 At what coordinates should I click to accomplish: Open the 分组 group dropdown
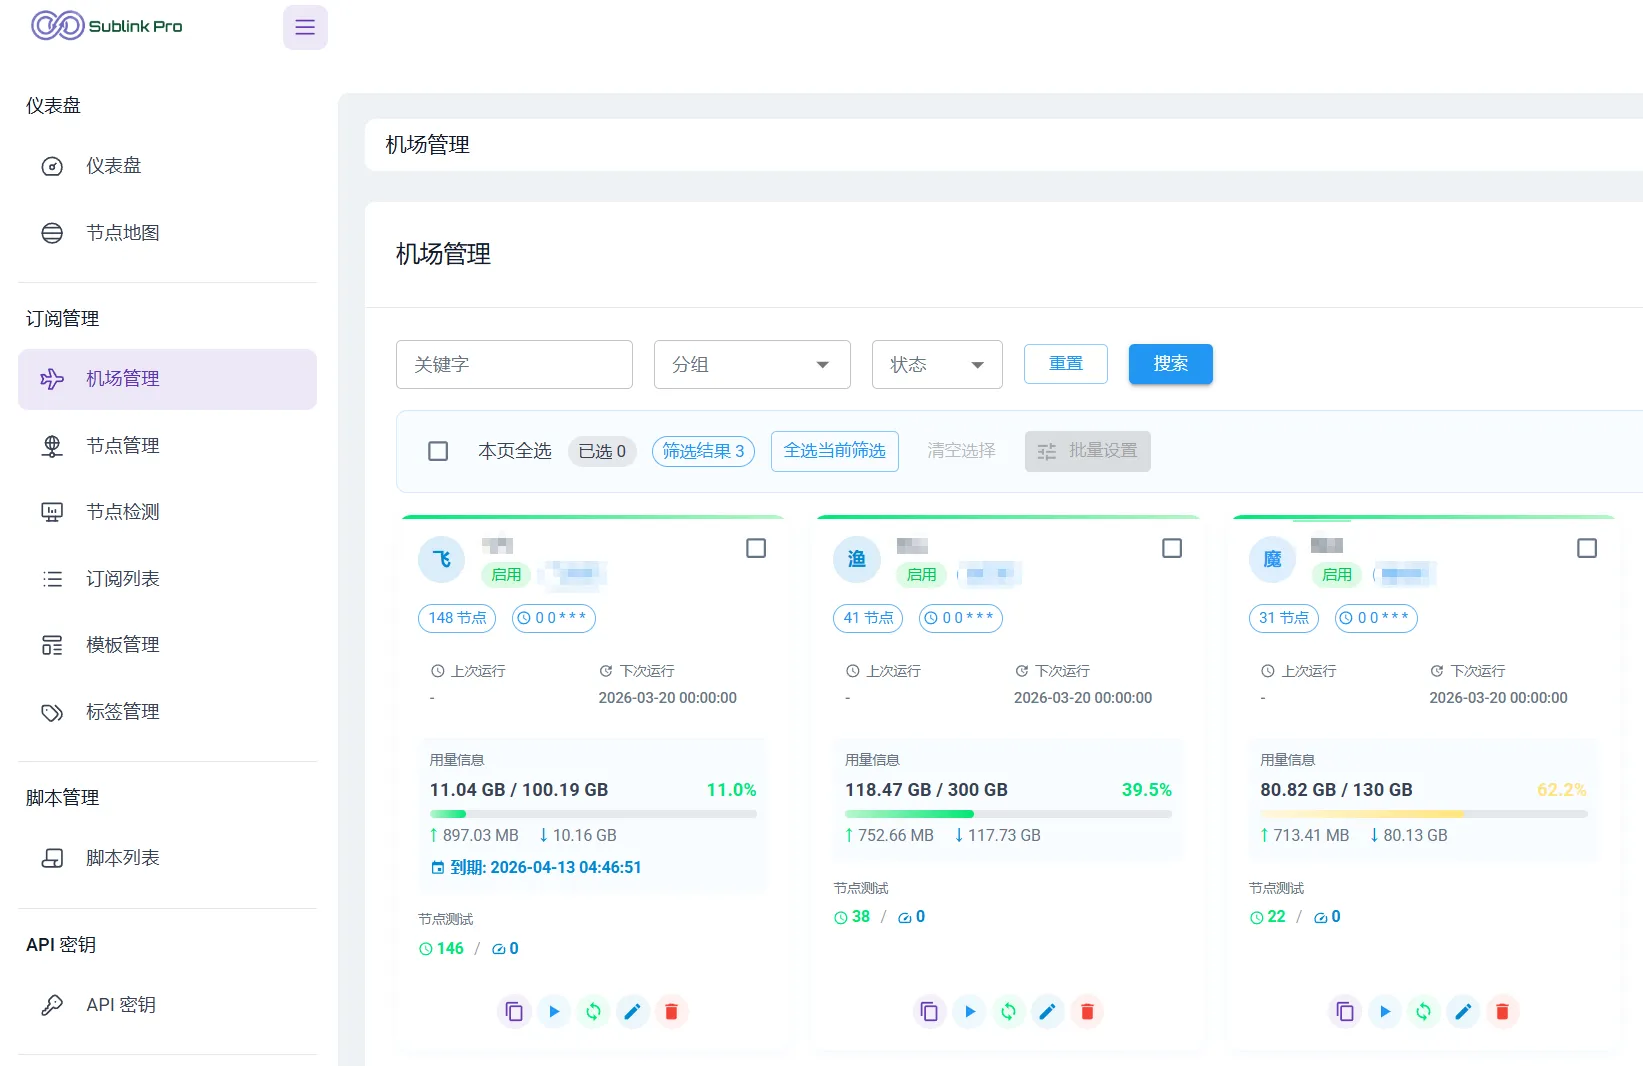pyautogui.click(x=751, y=365)
